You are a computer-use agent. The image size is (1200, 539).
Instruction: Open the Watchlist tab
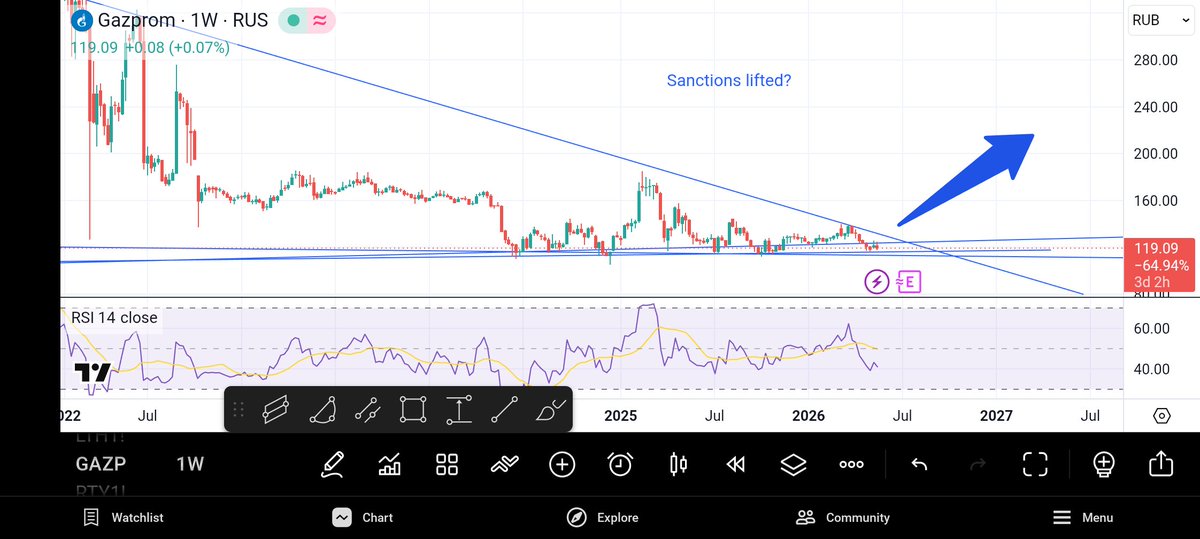pos(124,517)
